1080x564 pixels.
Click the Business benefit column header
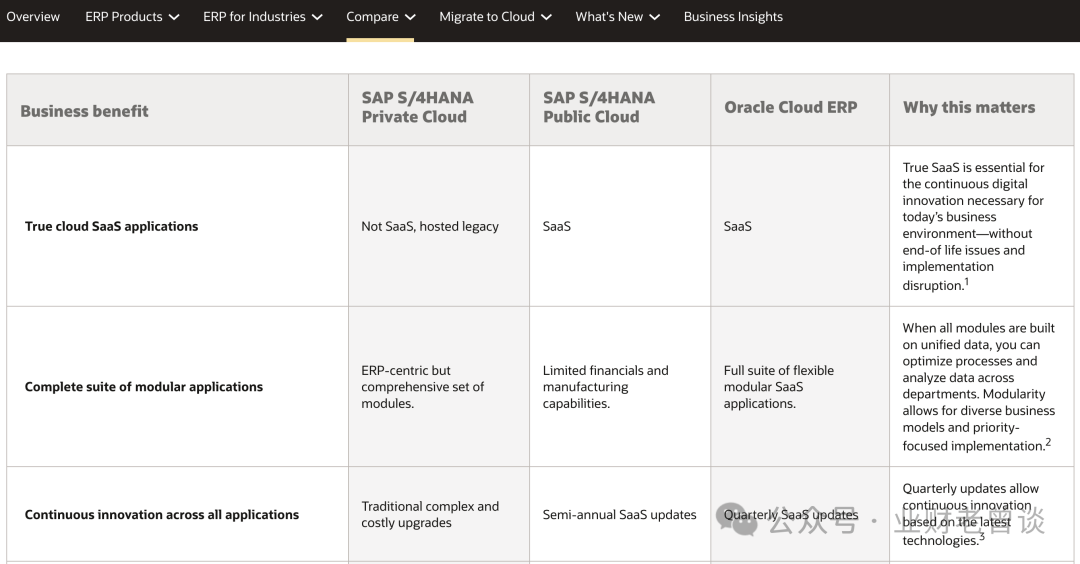[84, 111]
